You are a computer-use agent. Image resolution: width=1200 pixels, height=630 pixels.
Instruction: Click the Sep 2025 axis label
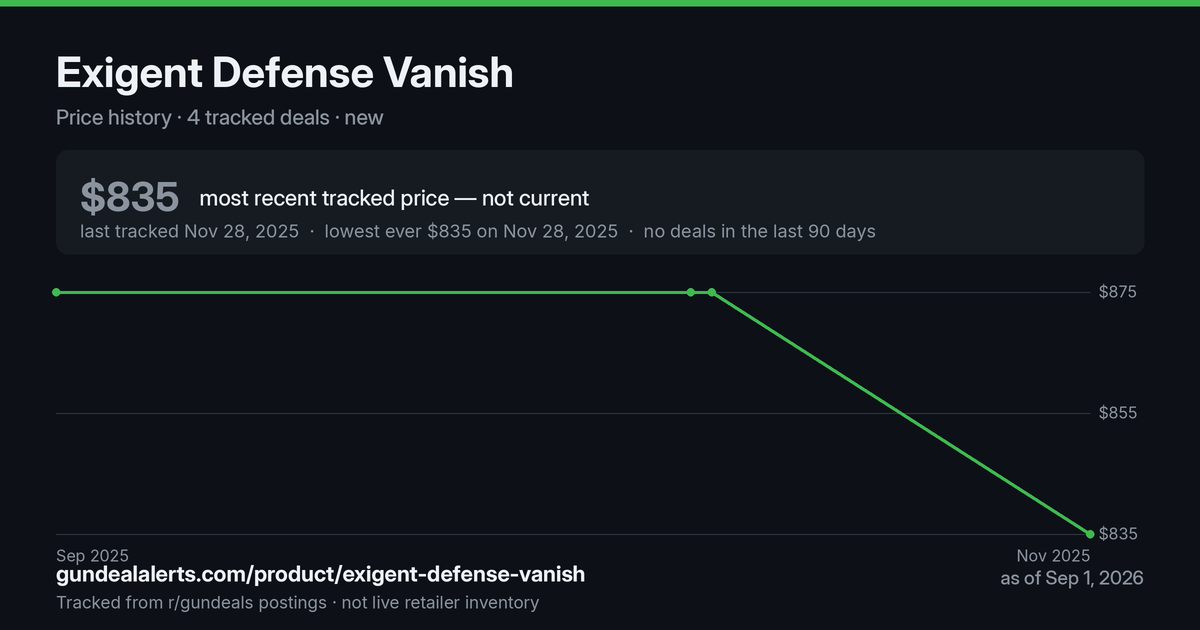(x=92, y=555)
